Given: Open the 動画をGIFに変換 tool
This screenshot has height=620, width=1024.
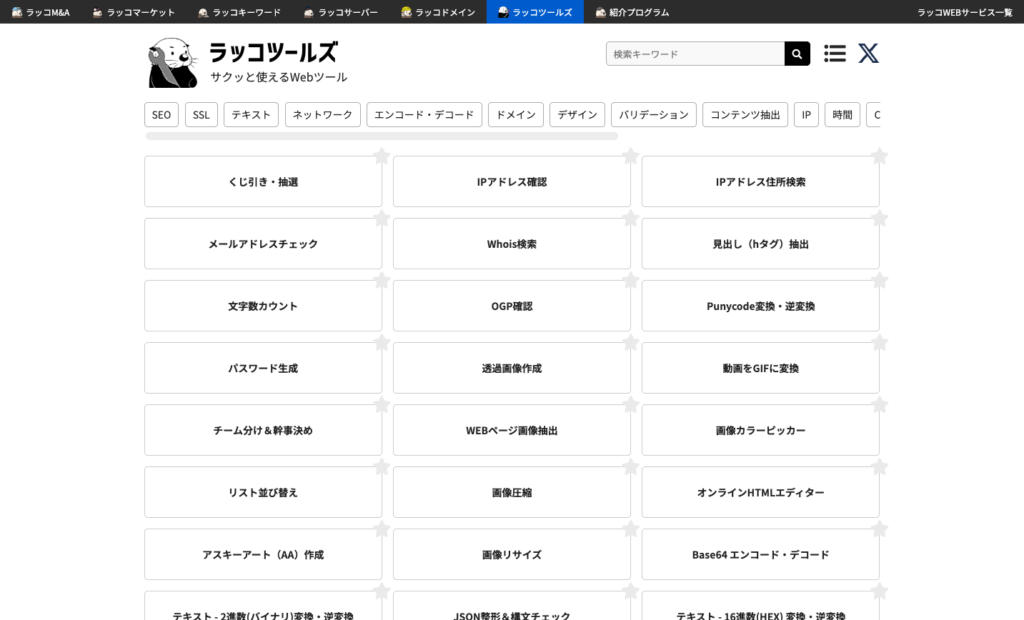Looking at the screenshot, I should coord(761,368).
